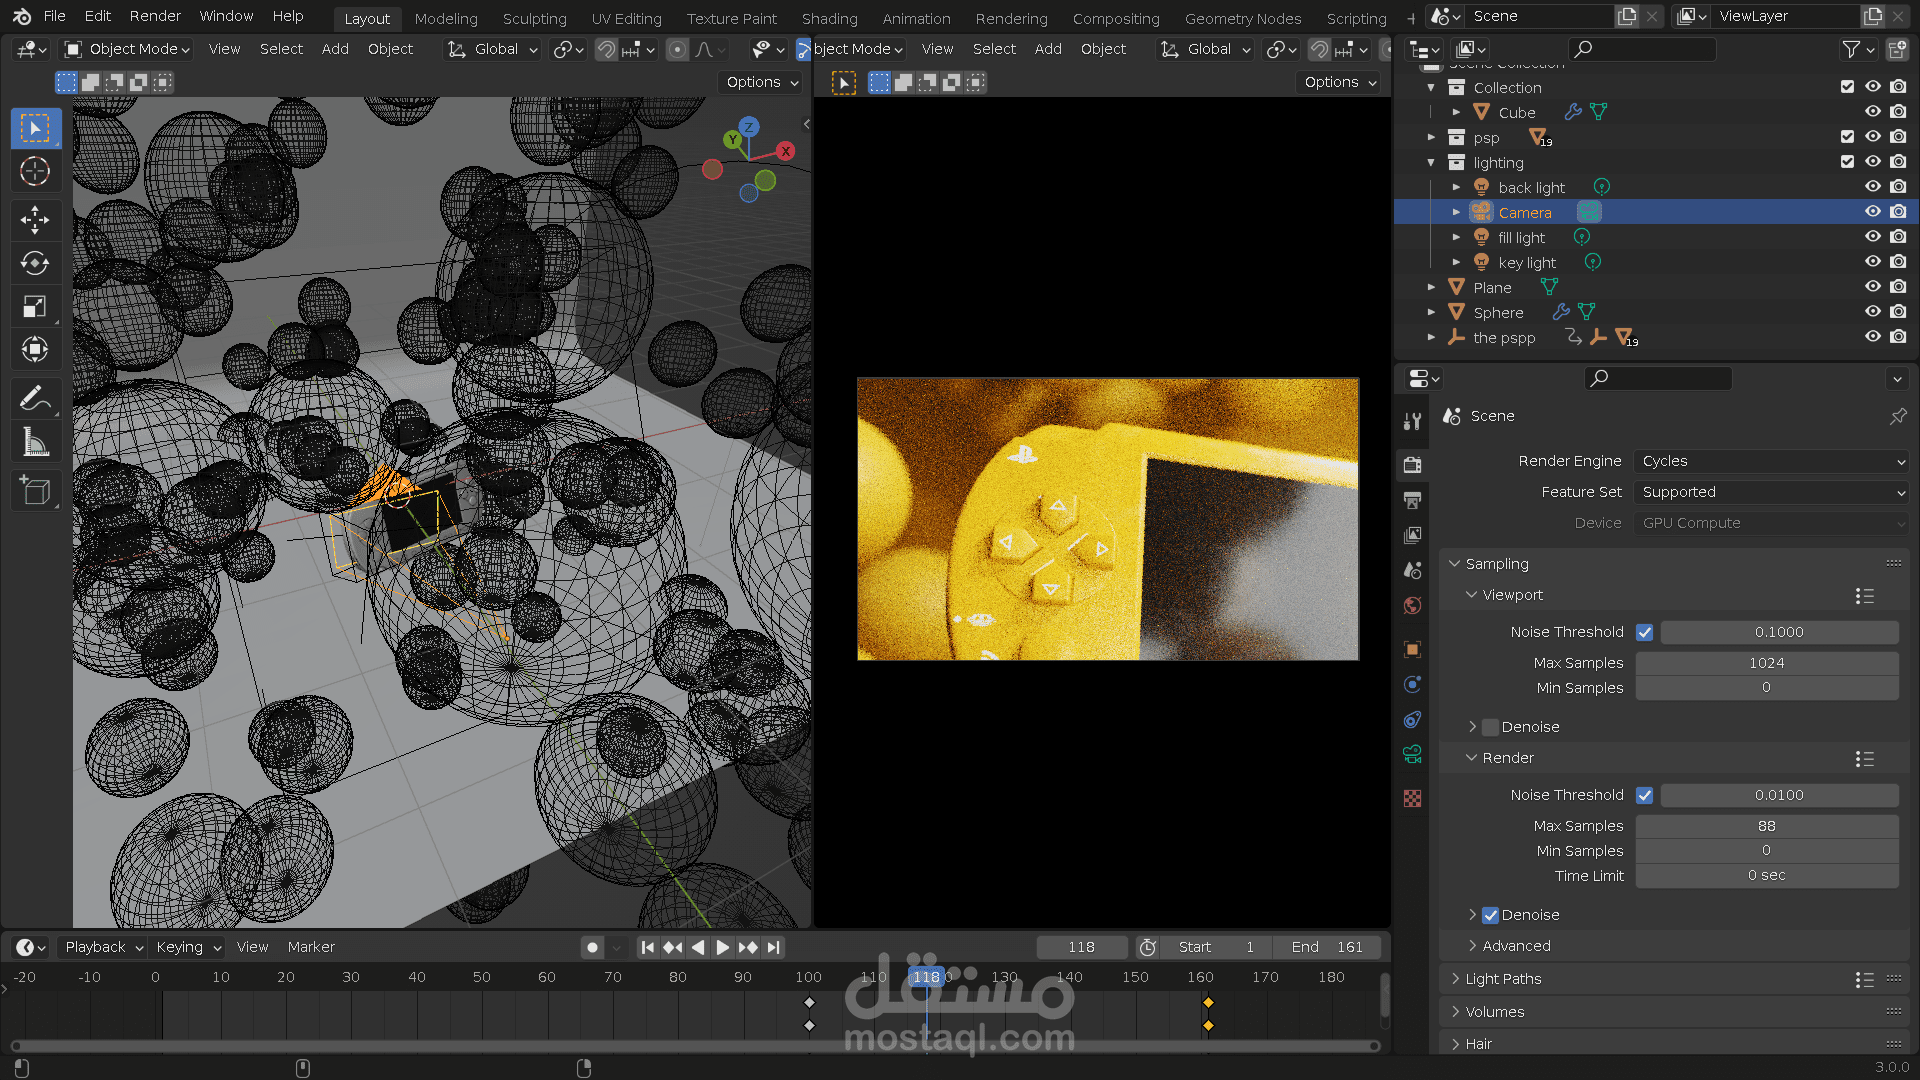Screen dimensions: 1920x1080
Task: Select the Rotate tool
Action: tap(35, 263)
